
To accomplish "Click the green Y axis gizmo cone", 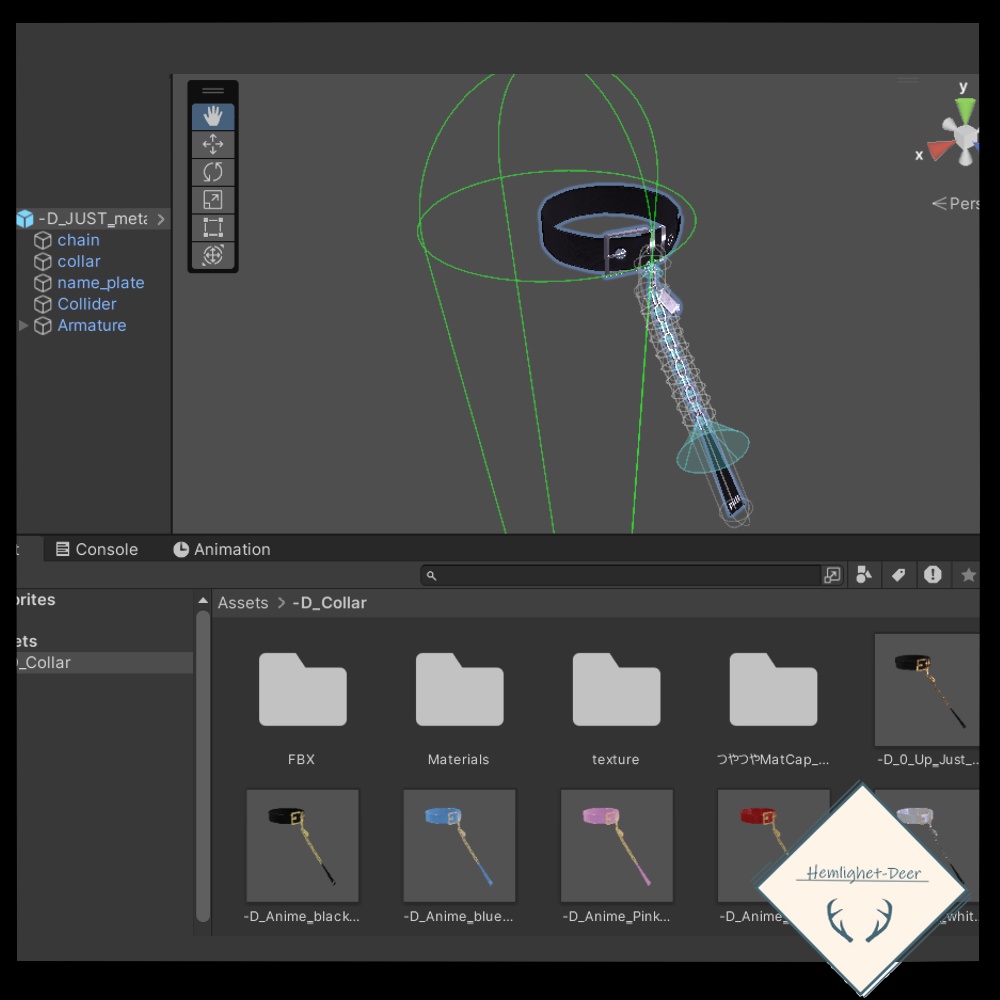I will (965, 108).
